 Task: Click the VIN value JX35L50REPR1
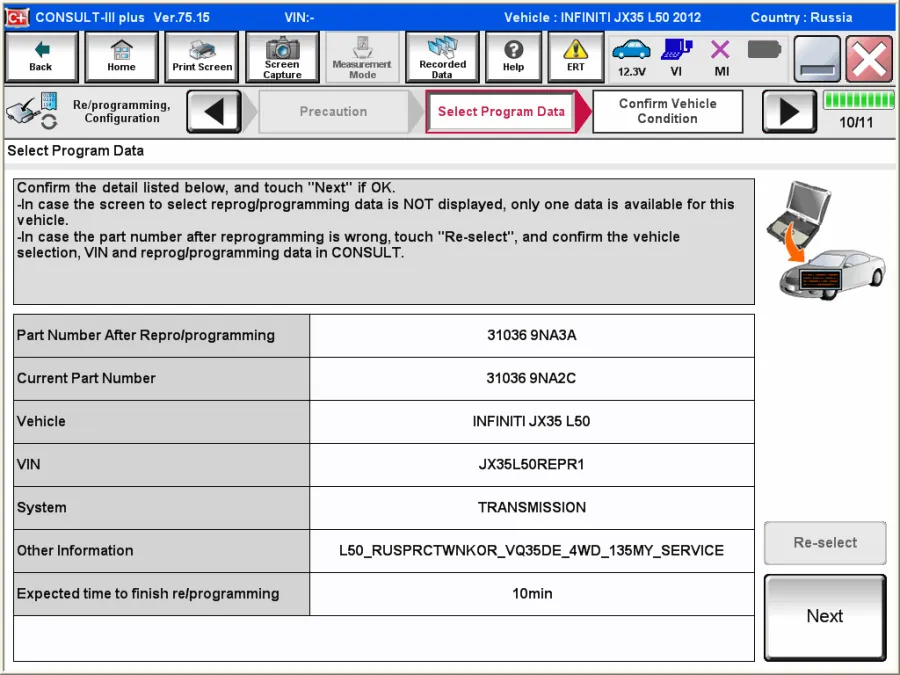[532, 464]
